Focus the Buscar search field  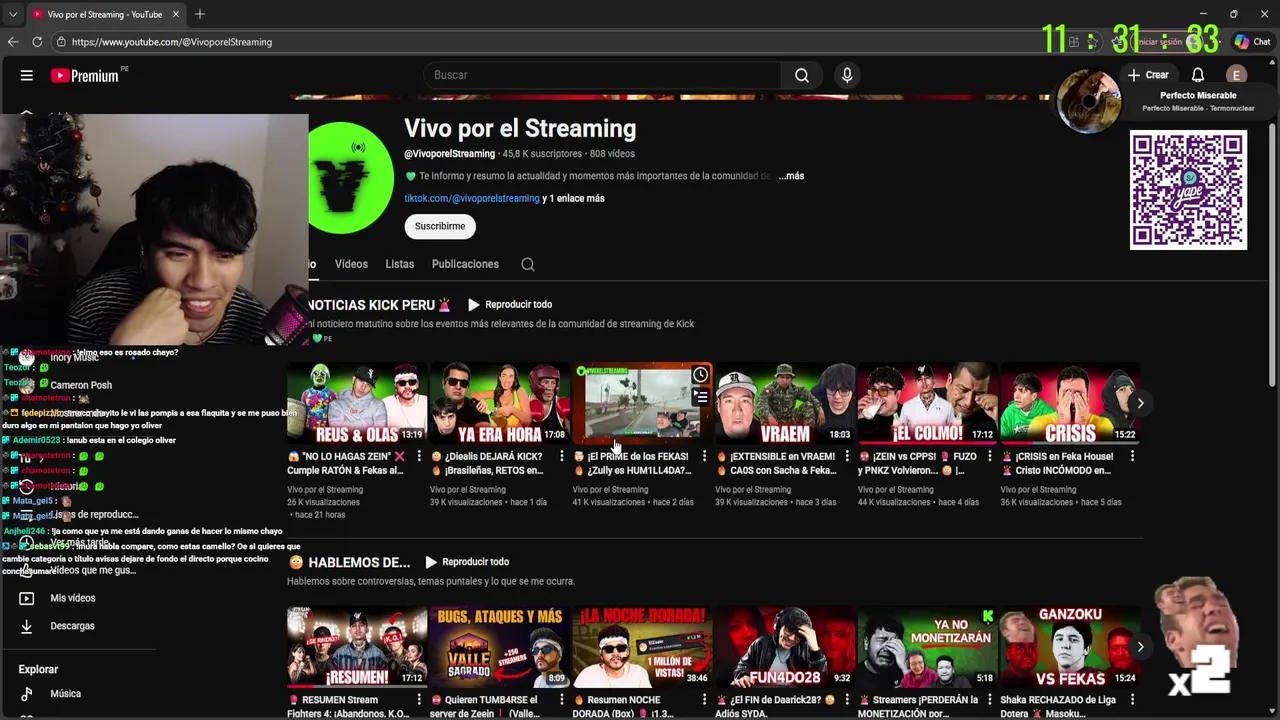[x=603, y=75]
